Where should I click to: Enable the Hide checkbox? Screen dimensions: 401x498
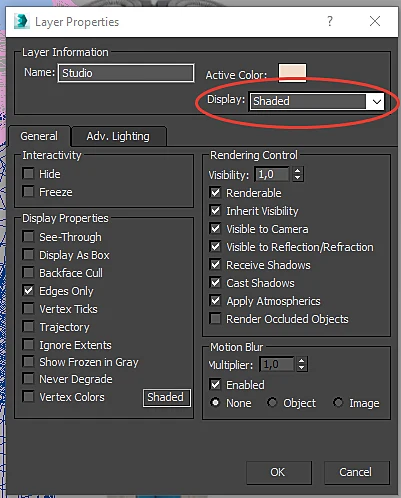29,173
